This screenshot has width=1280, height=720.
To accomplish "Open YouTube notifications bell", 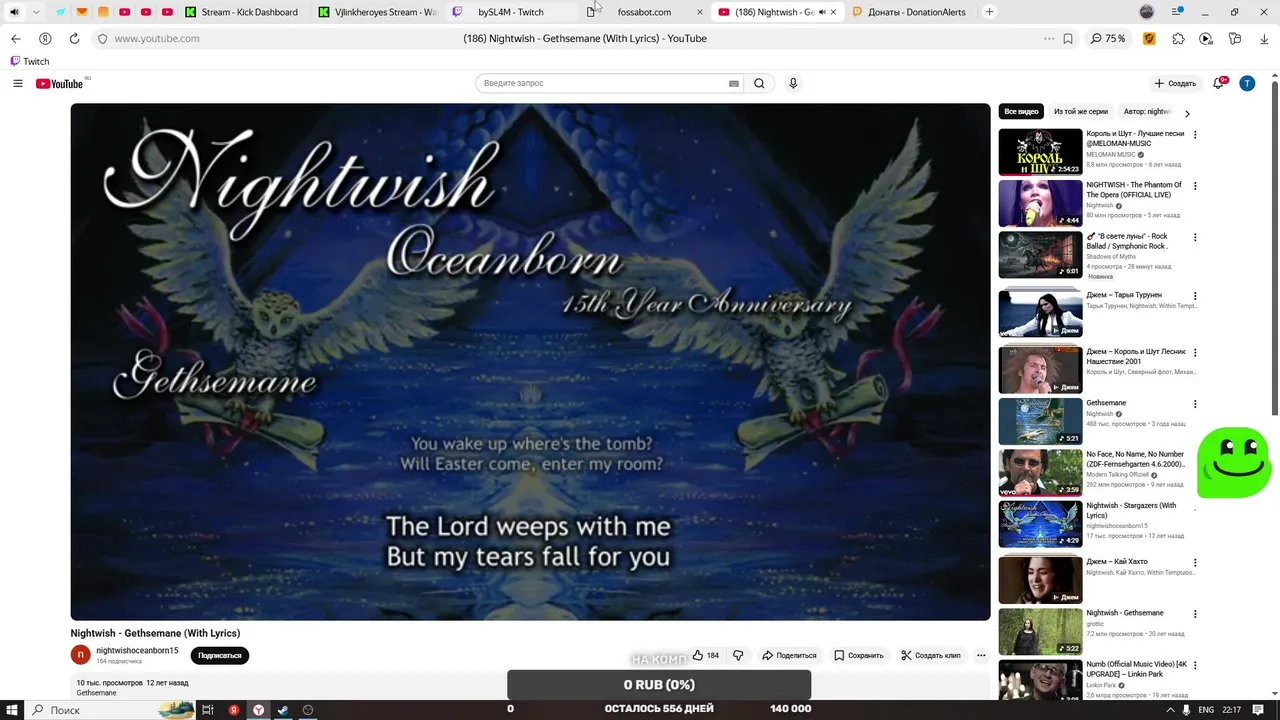I will (1219, 83).
